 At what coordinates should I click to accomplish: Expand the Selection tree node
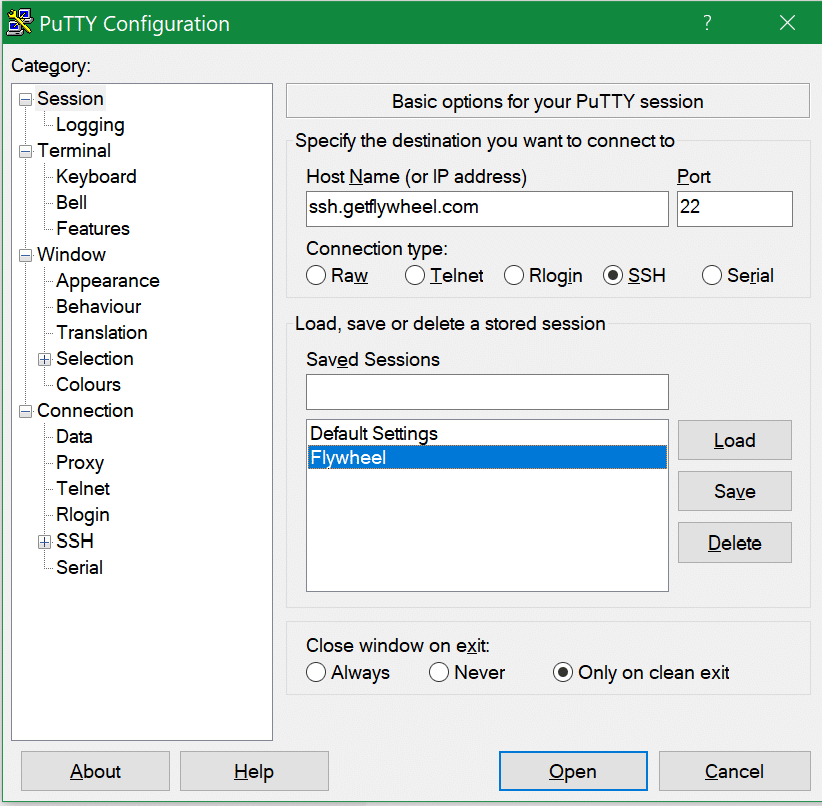44,359
